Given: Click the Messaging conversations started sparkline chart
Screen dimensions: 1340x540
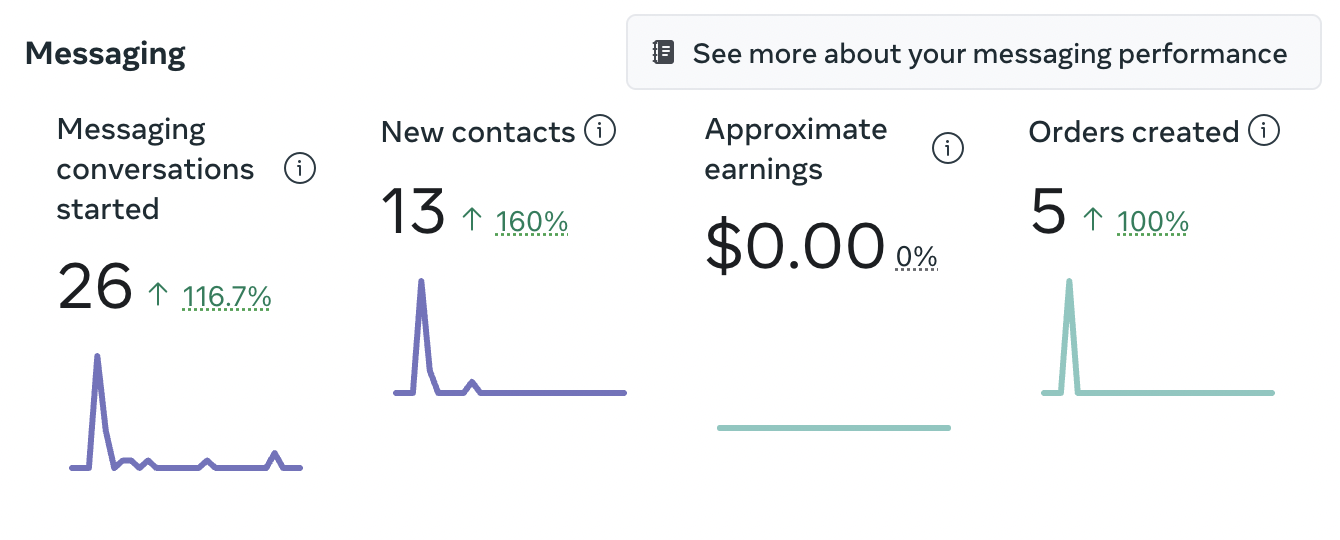Looking at the screenshot, I should tap(185, 420).
